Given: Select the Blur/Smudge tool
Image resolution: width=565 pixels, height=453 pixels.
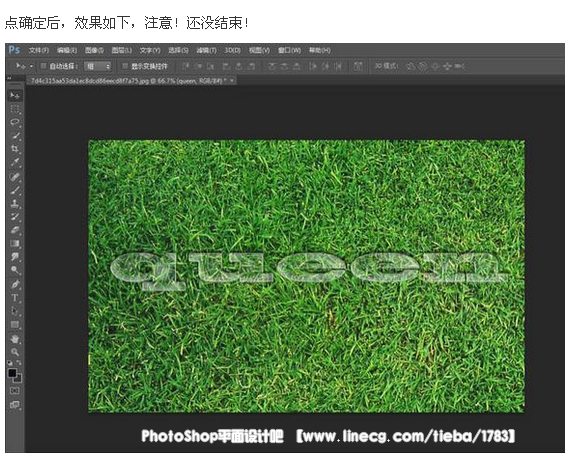Looking at the screenshot, I should (15, 257).
